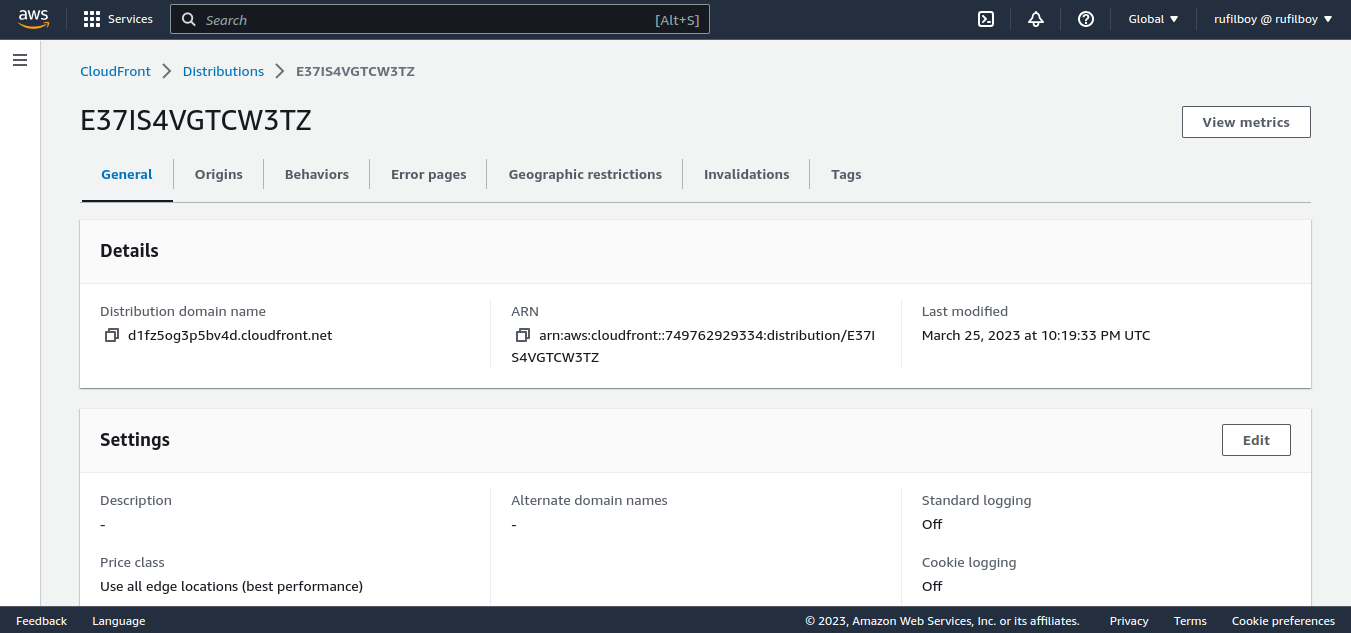Navigate back to Distributions via breadcrumb
Image resolution: width=1351 pixels, height=633 pixels.
tap(223, 71)
